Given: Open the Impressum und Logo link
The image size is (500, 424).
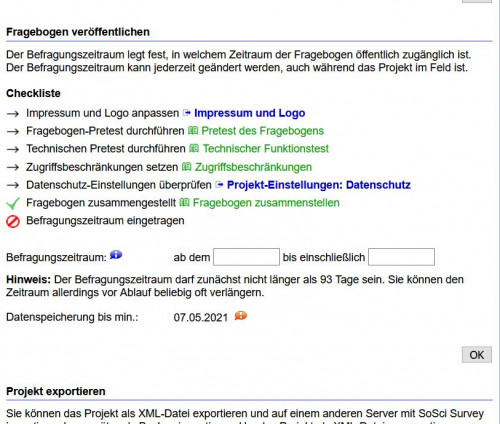Looking at the screenshot, I should coord(250,113).
